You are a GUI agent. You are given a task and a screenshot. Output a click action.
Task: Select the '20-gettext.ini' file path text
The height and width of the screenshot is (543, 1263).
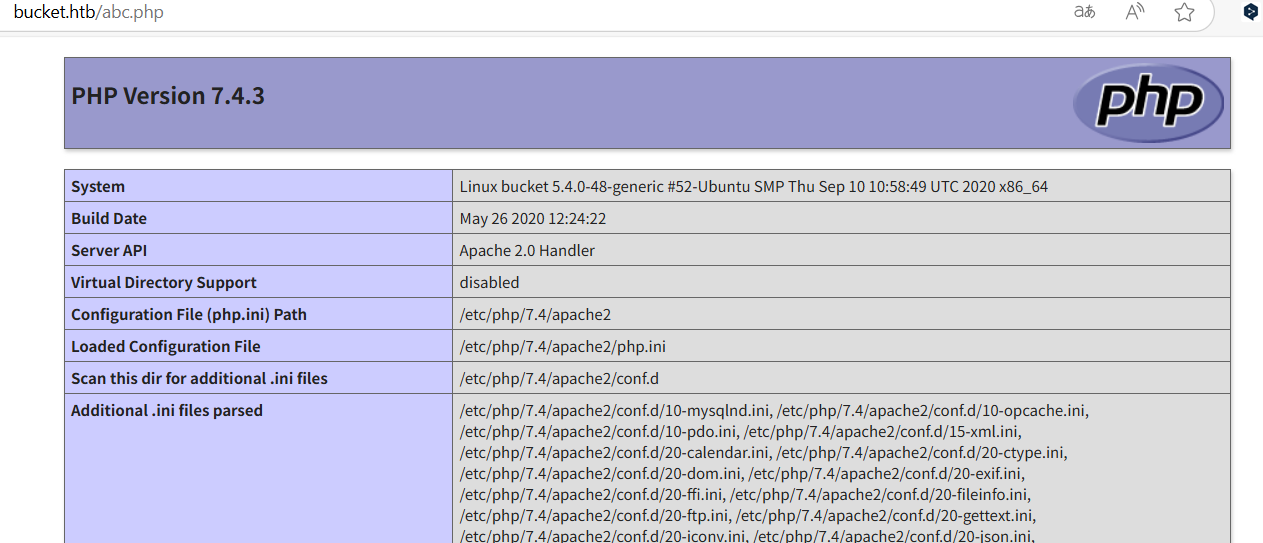[886, 515]
